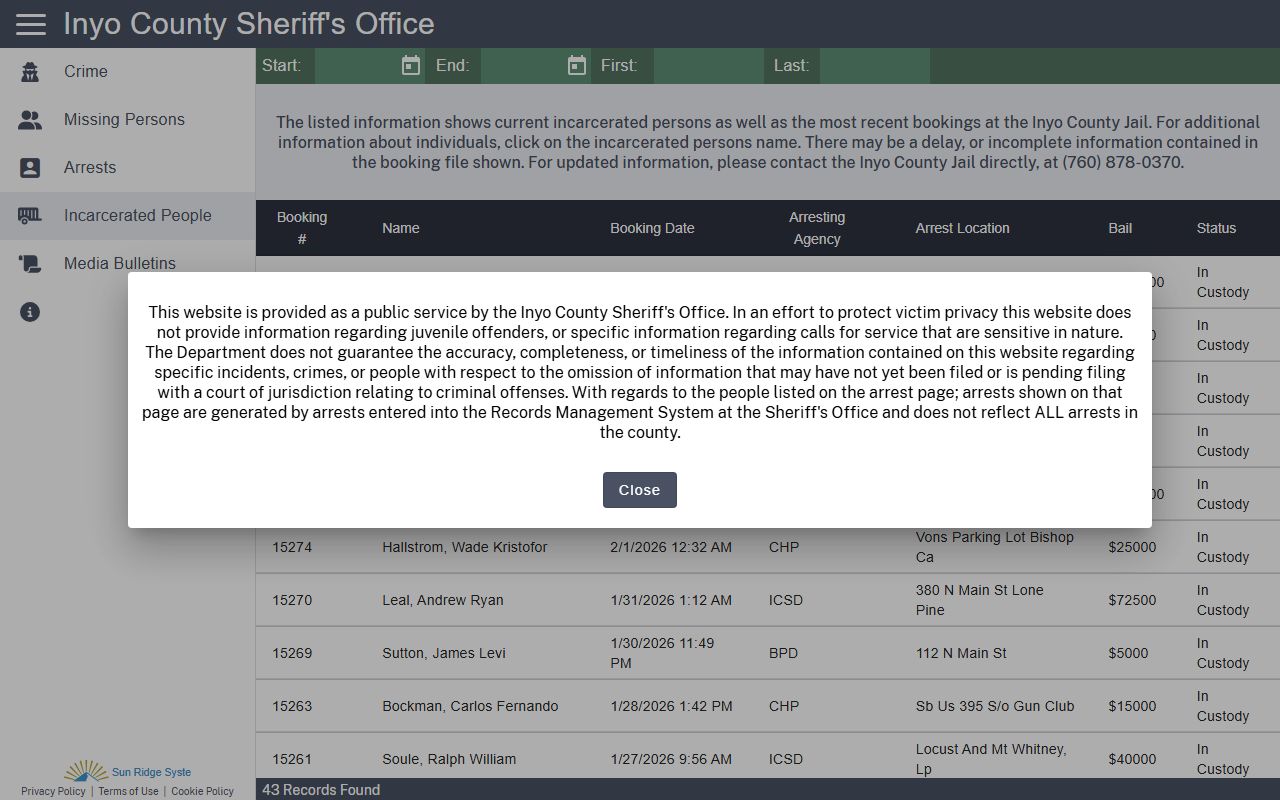Screen dimensions: 1280x800
Task: Open the Privacy Policy link
Action: coord(53,791)
